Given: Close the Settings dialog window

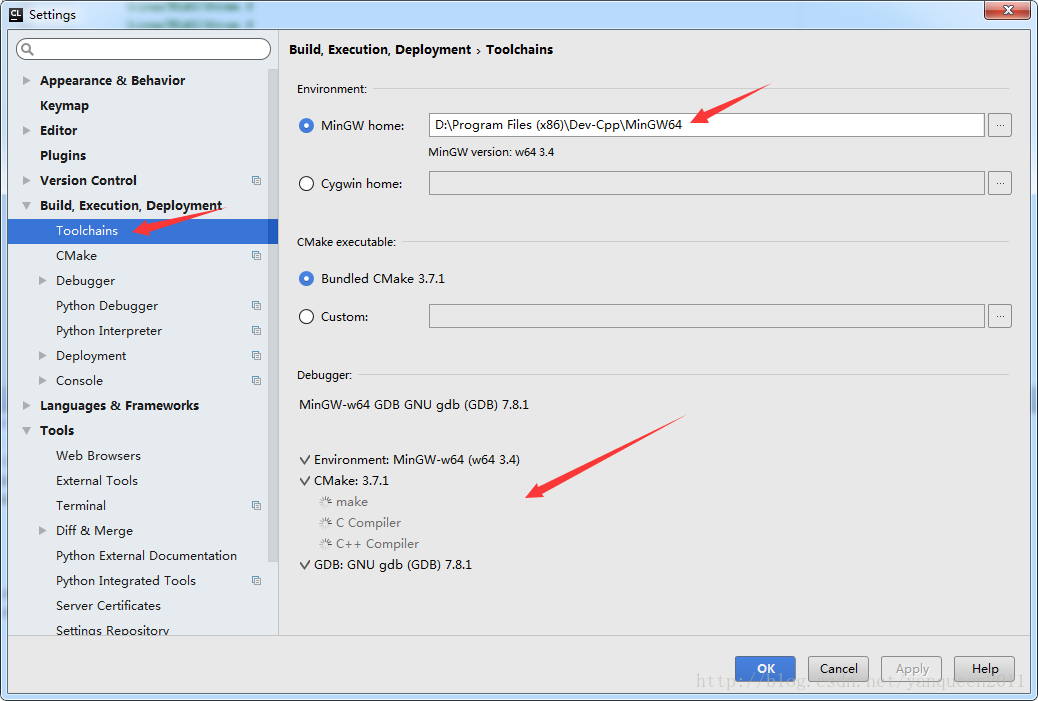Looking at the screenshot, I should [1008, 10].
